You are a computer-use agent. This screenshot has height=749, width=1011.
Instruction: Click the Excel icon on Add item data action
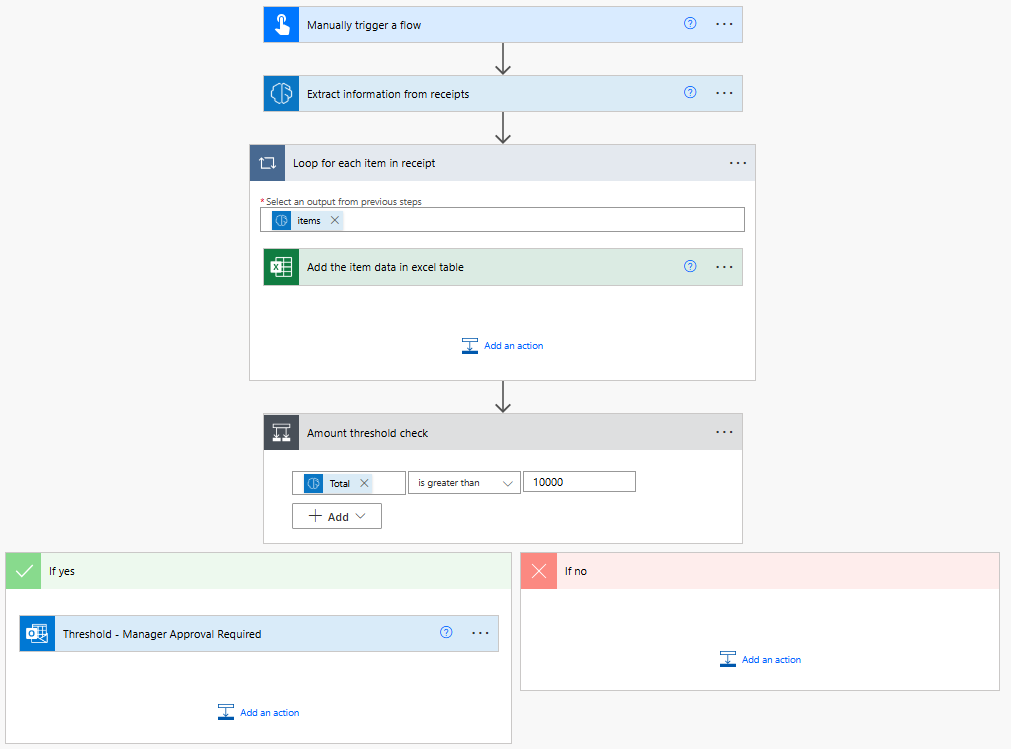[281, 267]
